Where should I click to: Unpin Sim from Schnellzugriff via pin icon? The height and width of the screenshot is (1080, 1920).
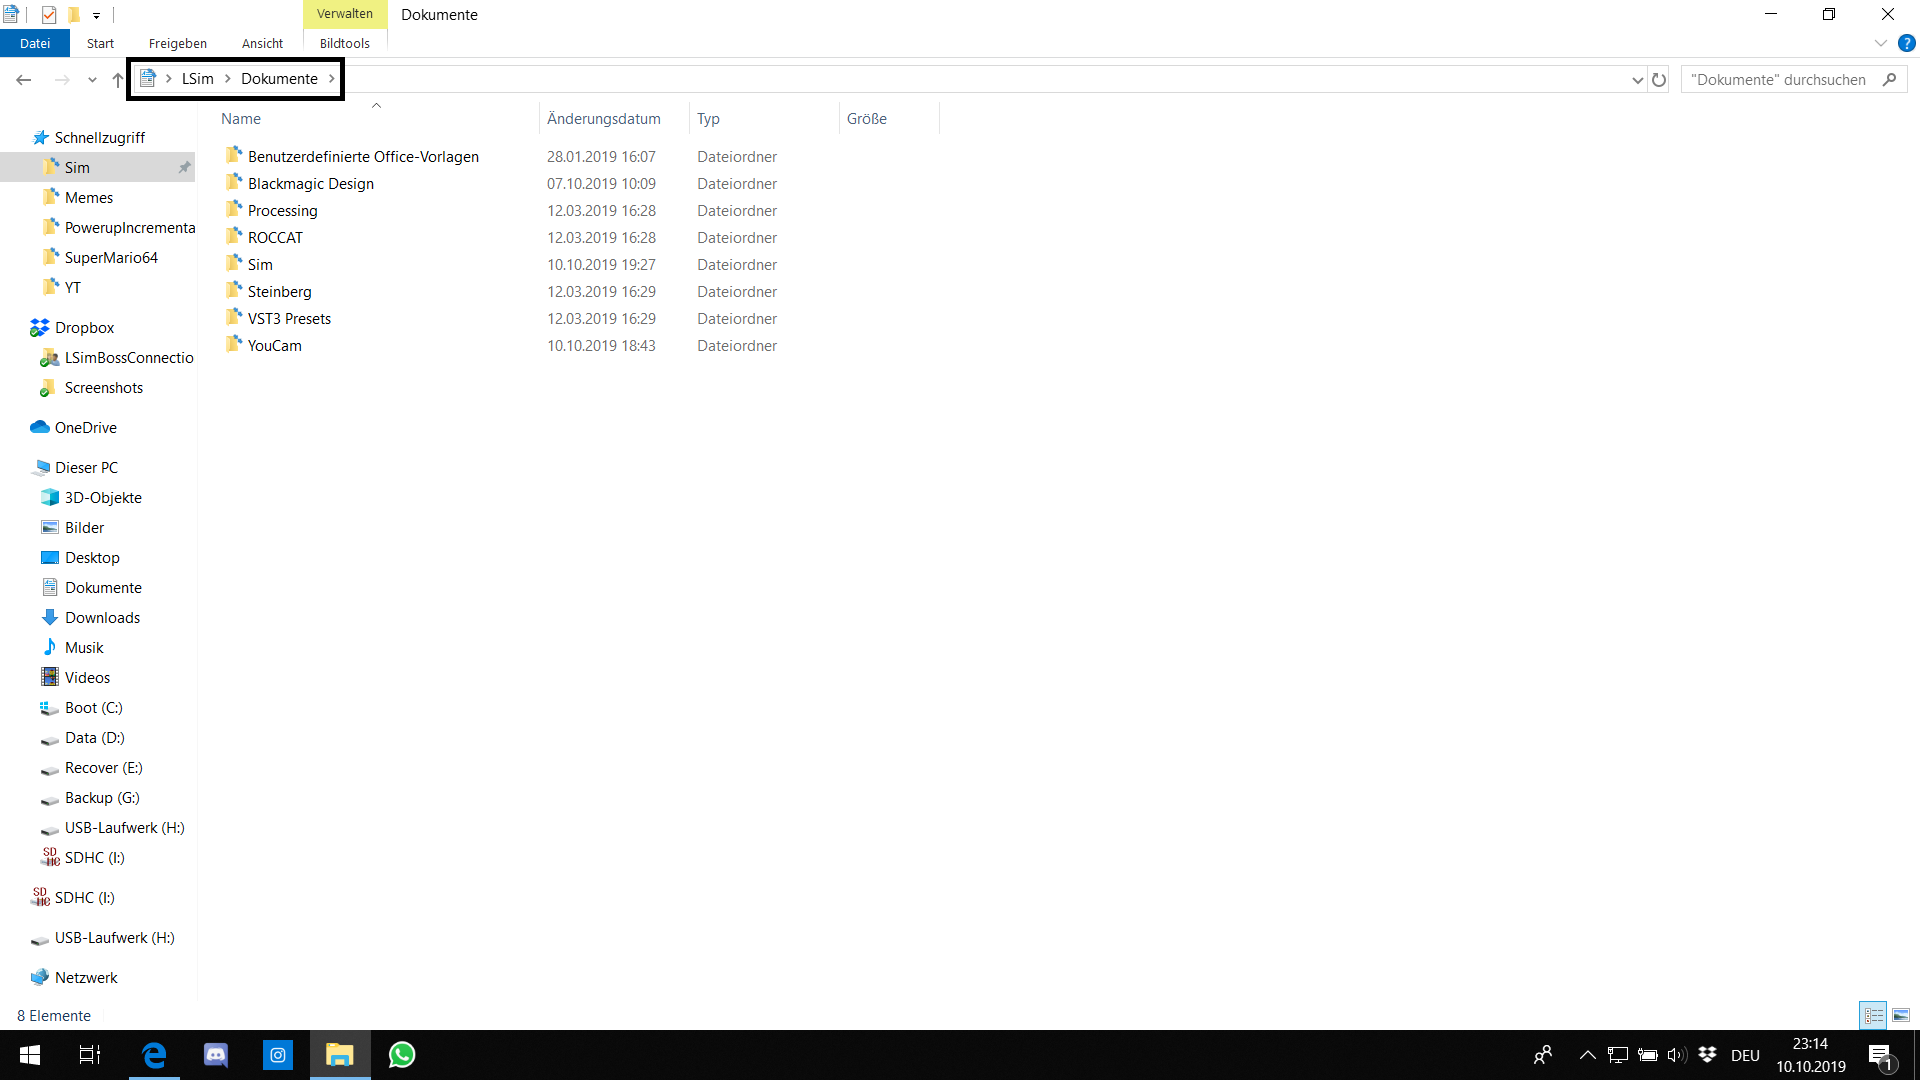184,168
